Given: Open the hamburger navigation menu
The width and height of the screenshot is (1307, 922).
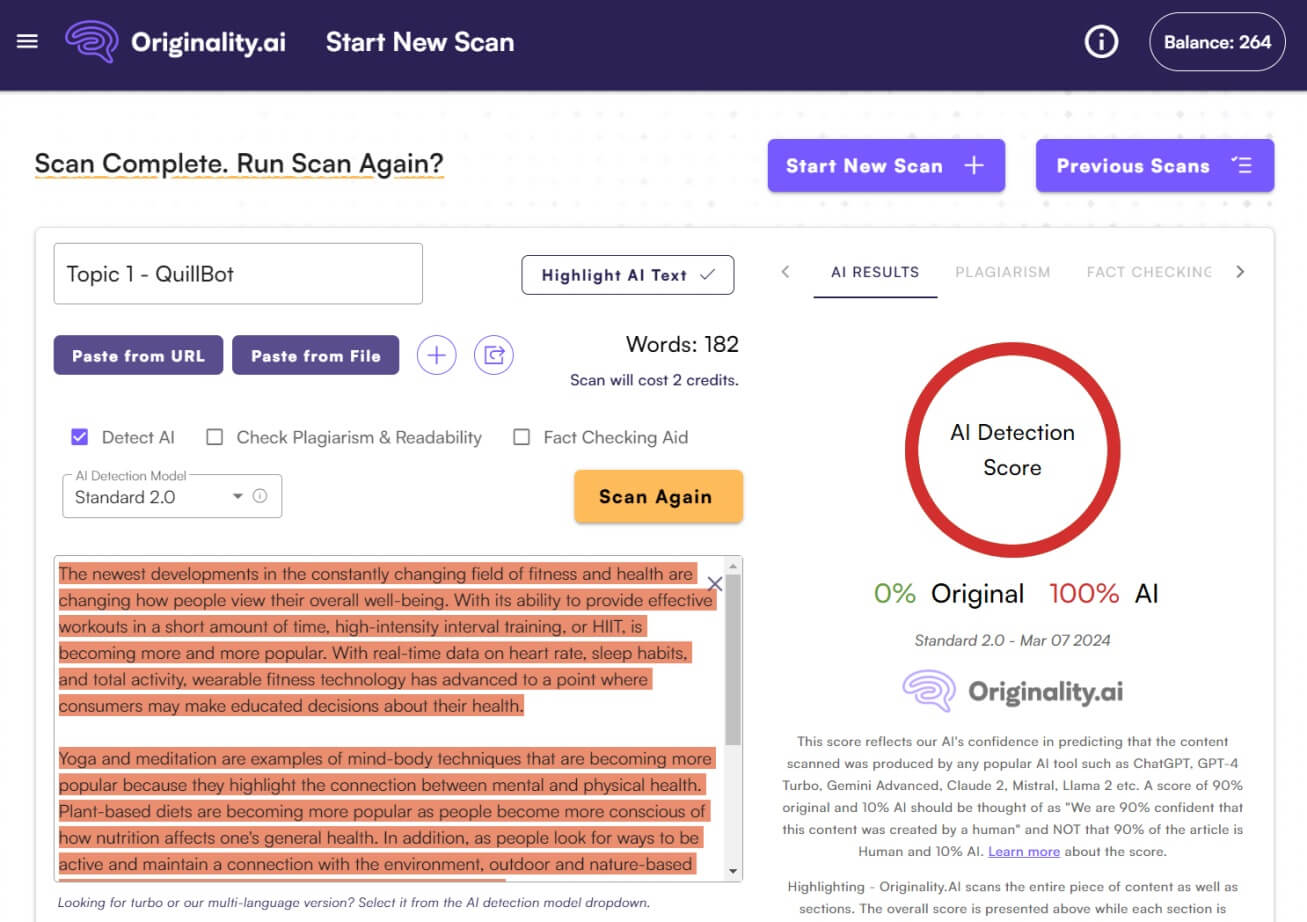Looking at the screenshot, I should pyautogui.click(x=28, y=42).
